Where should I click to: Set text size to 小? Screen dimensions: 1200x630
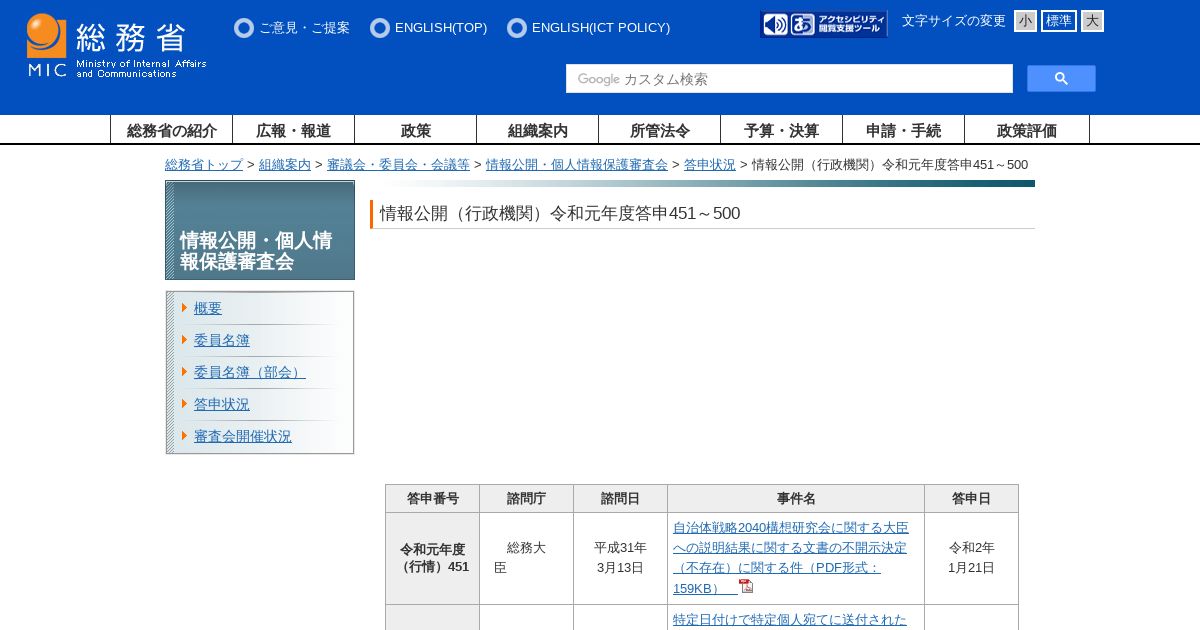pos(1025,21)
